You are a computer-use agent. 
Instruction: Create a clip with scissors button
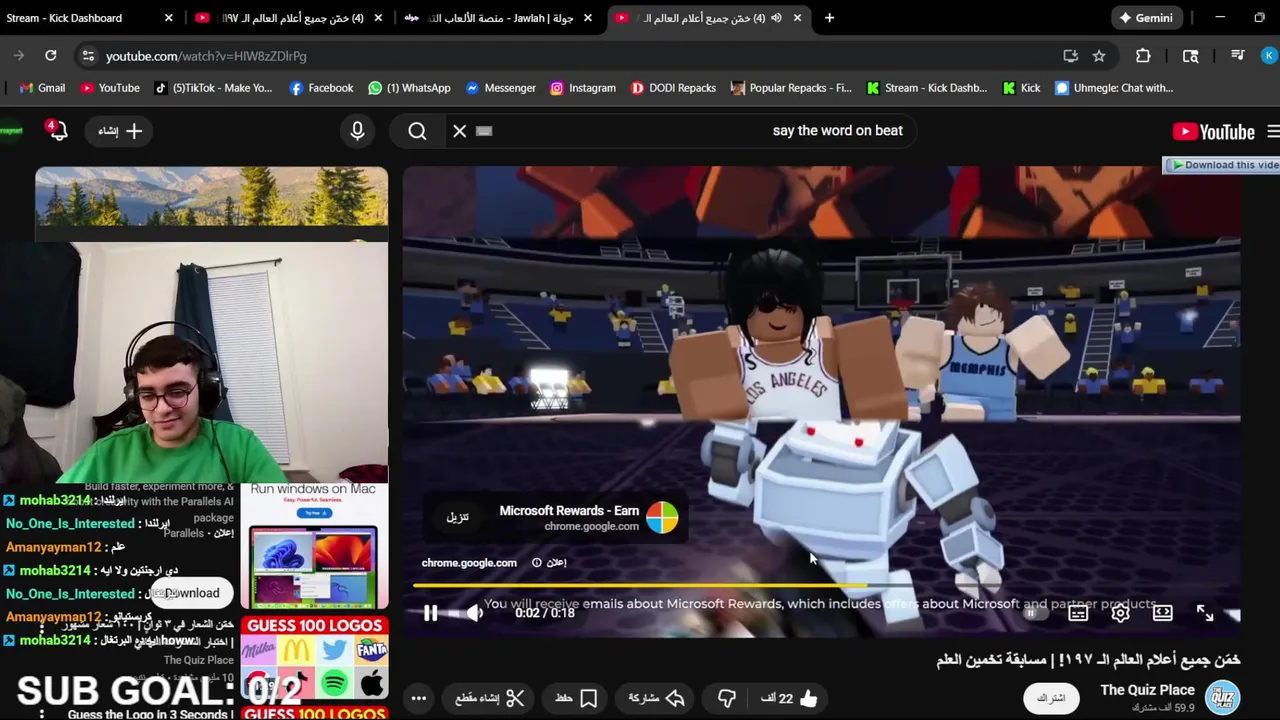pyautogui.click(x=490, y=698)
